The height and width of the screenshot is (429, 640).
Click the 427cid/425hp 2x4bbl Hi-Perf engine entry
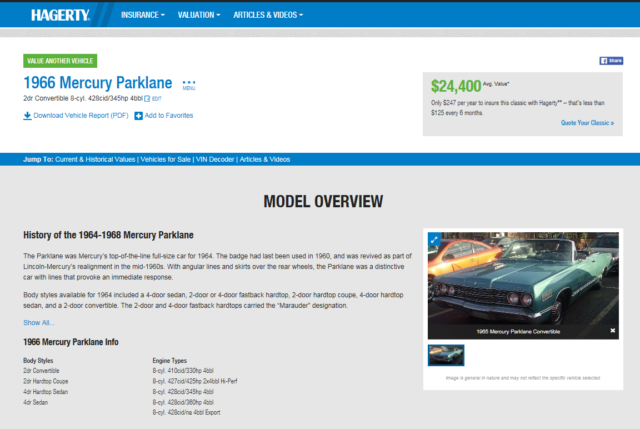[195, 381]
